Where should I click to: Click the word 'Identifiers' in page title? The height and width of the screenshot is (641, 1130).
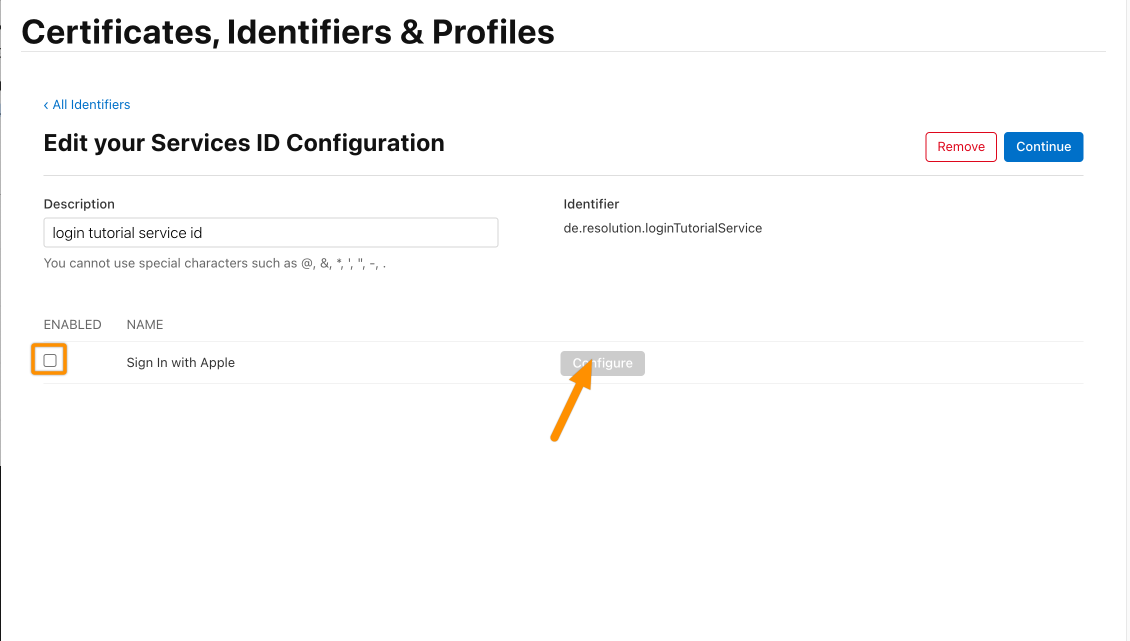pyautogui.click(x=308, y=32)
